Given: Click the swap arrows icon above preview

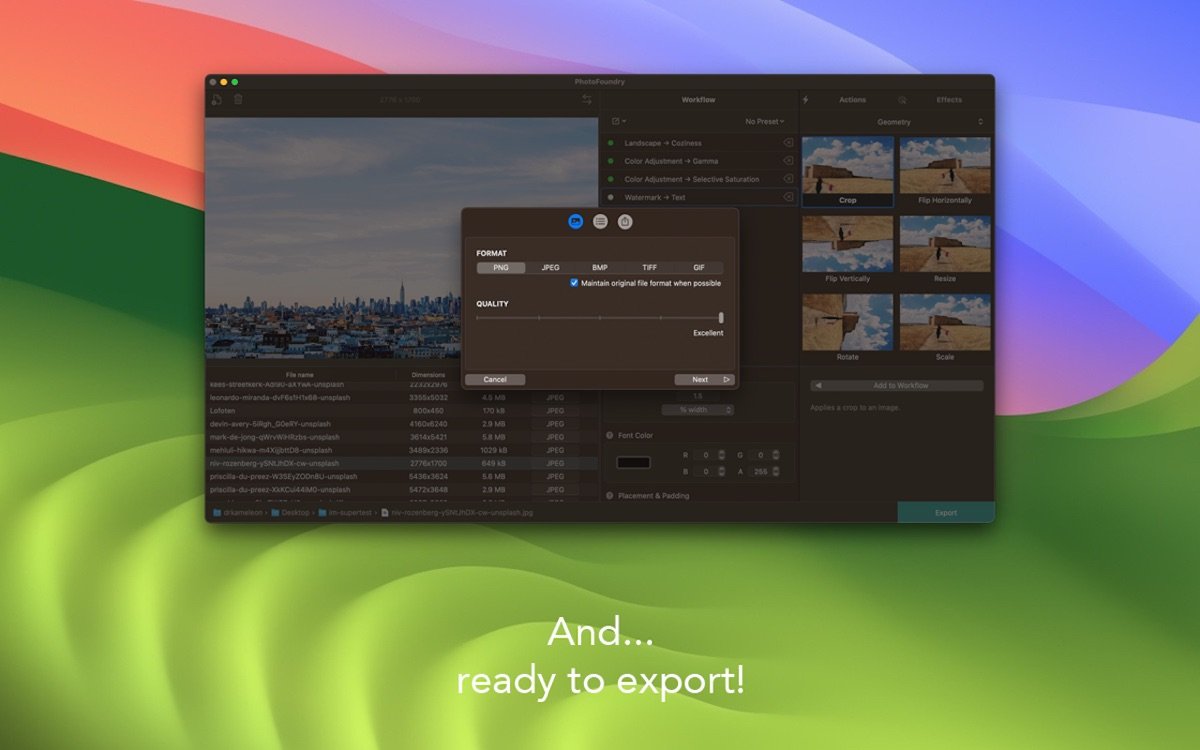Looking at the screenshot, I should click(587, 99).
